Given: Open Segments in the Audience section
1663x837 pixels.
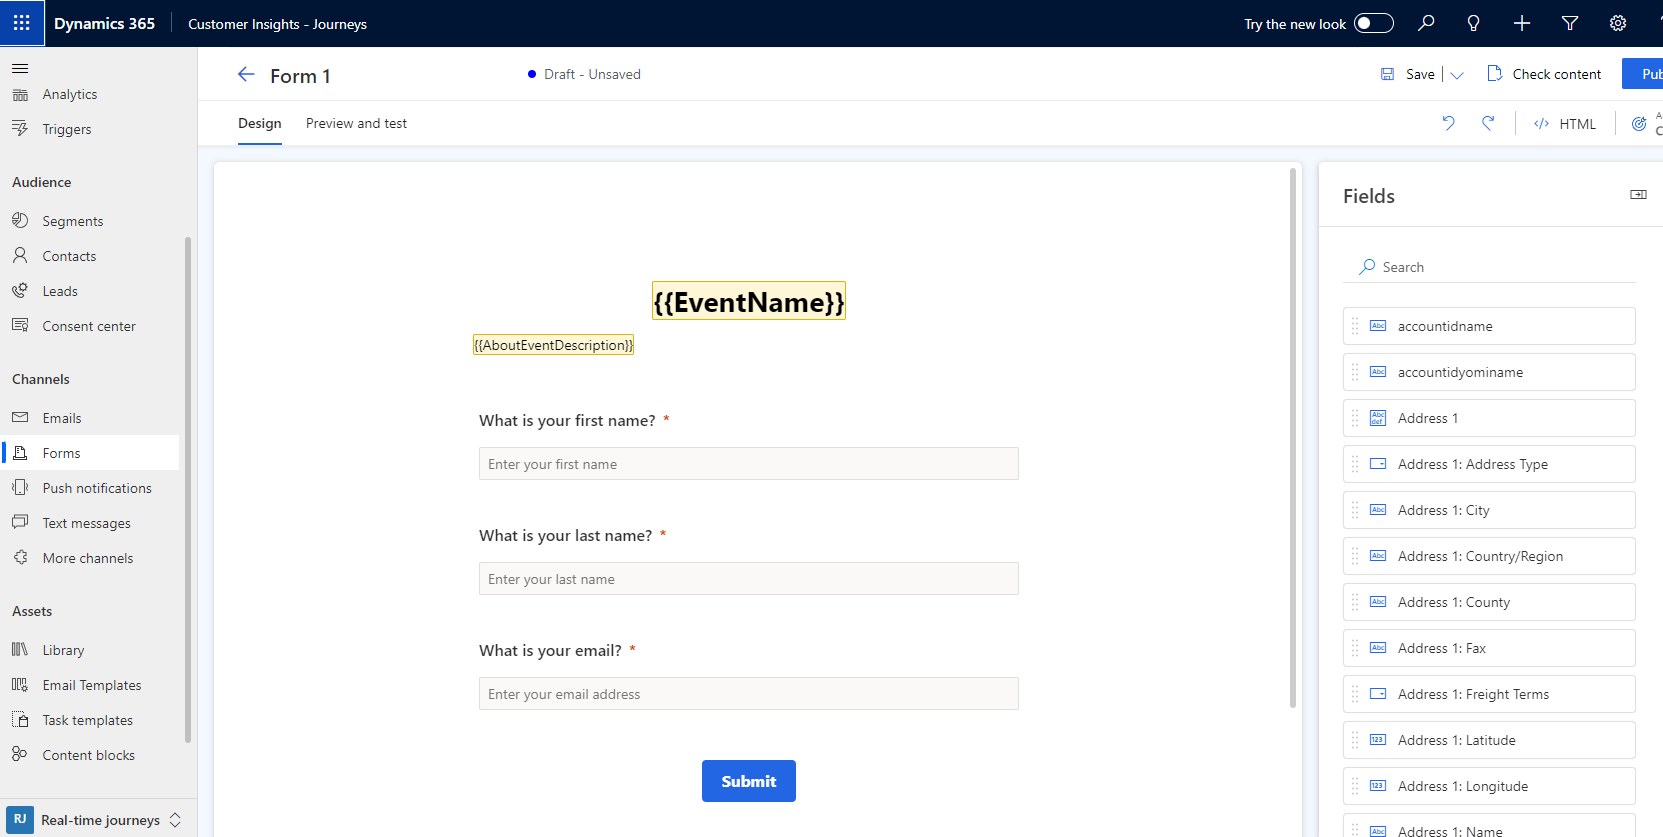Looking at the screenshot, I should [72, 221].
